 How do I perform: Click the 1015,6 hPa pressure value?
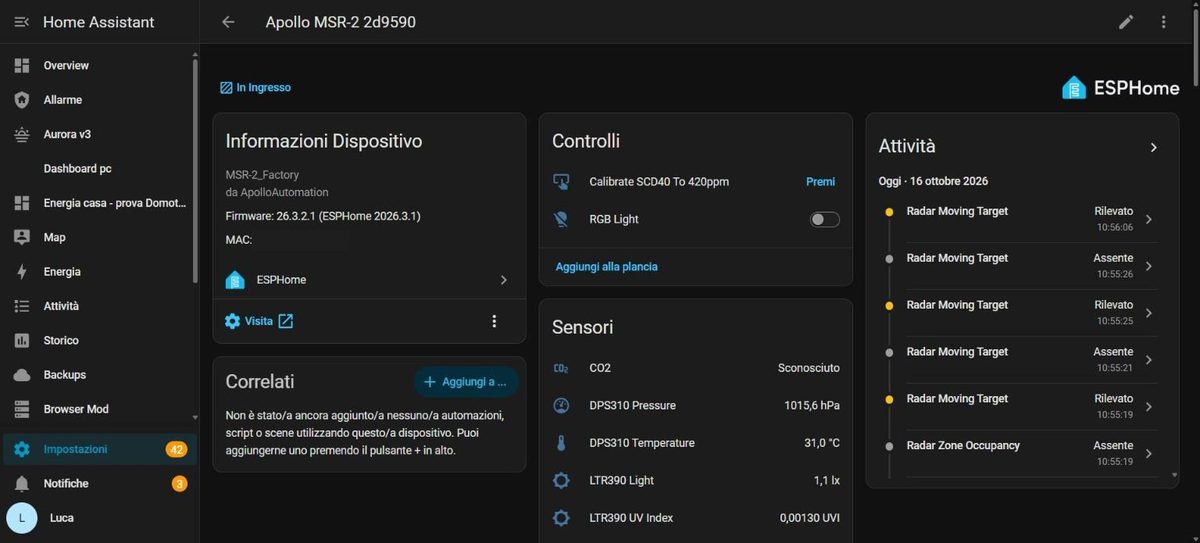pos(812,406)
